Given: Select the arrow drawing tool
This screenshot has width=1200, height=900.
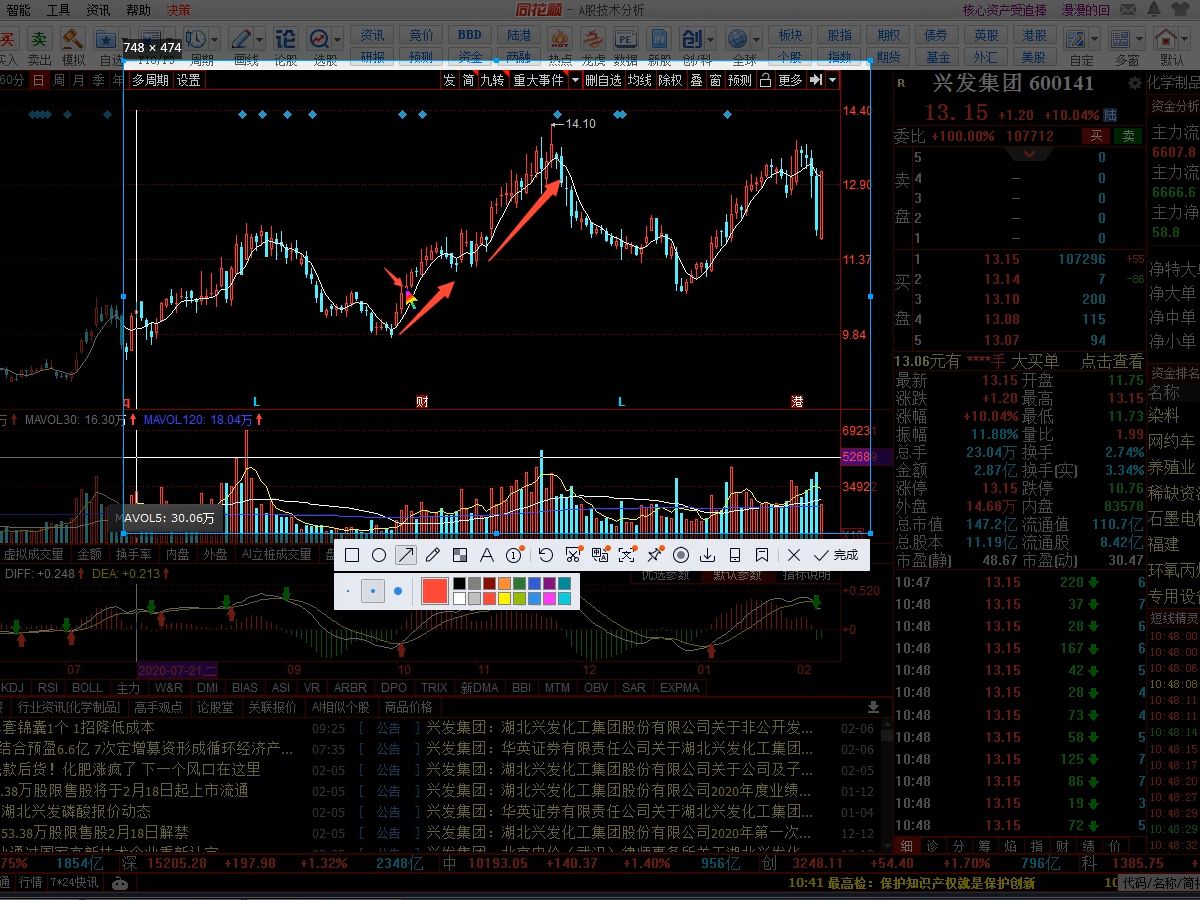Looking at the screenshot, I should coord(406,555).
